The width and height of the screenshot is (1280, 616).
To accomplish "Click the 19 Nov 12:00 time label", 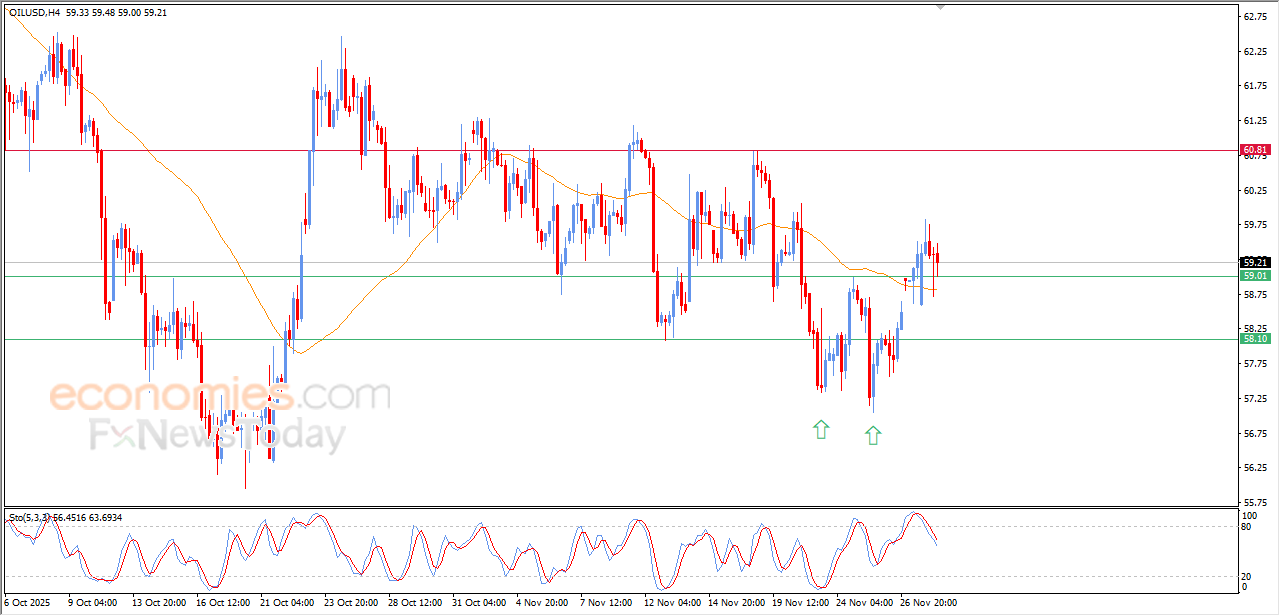I will coord(799,603).
